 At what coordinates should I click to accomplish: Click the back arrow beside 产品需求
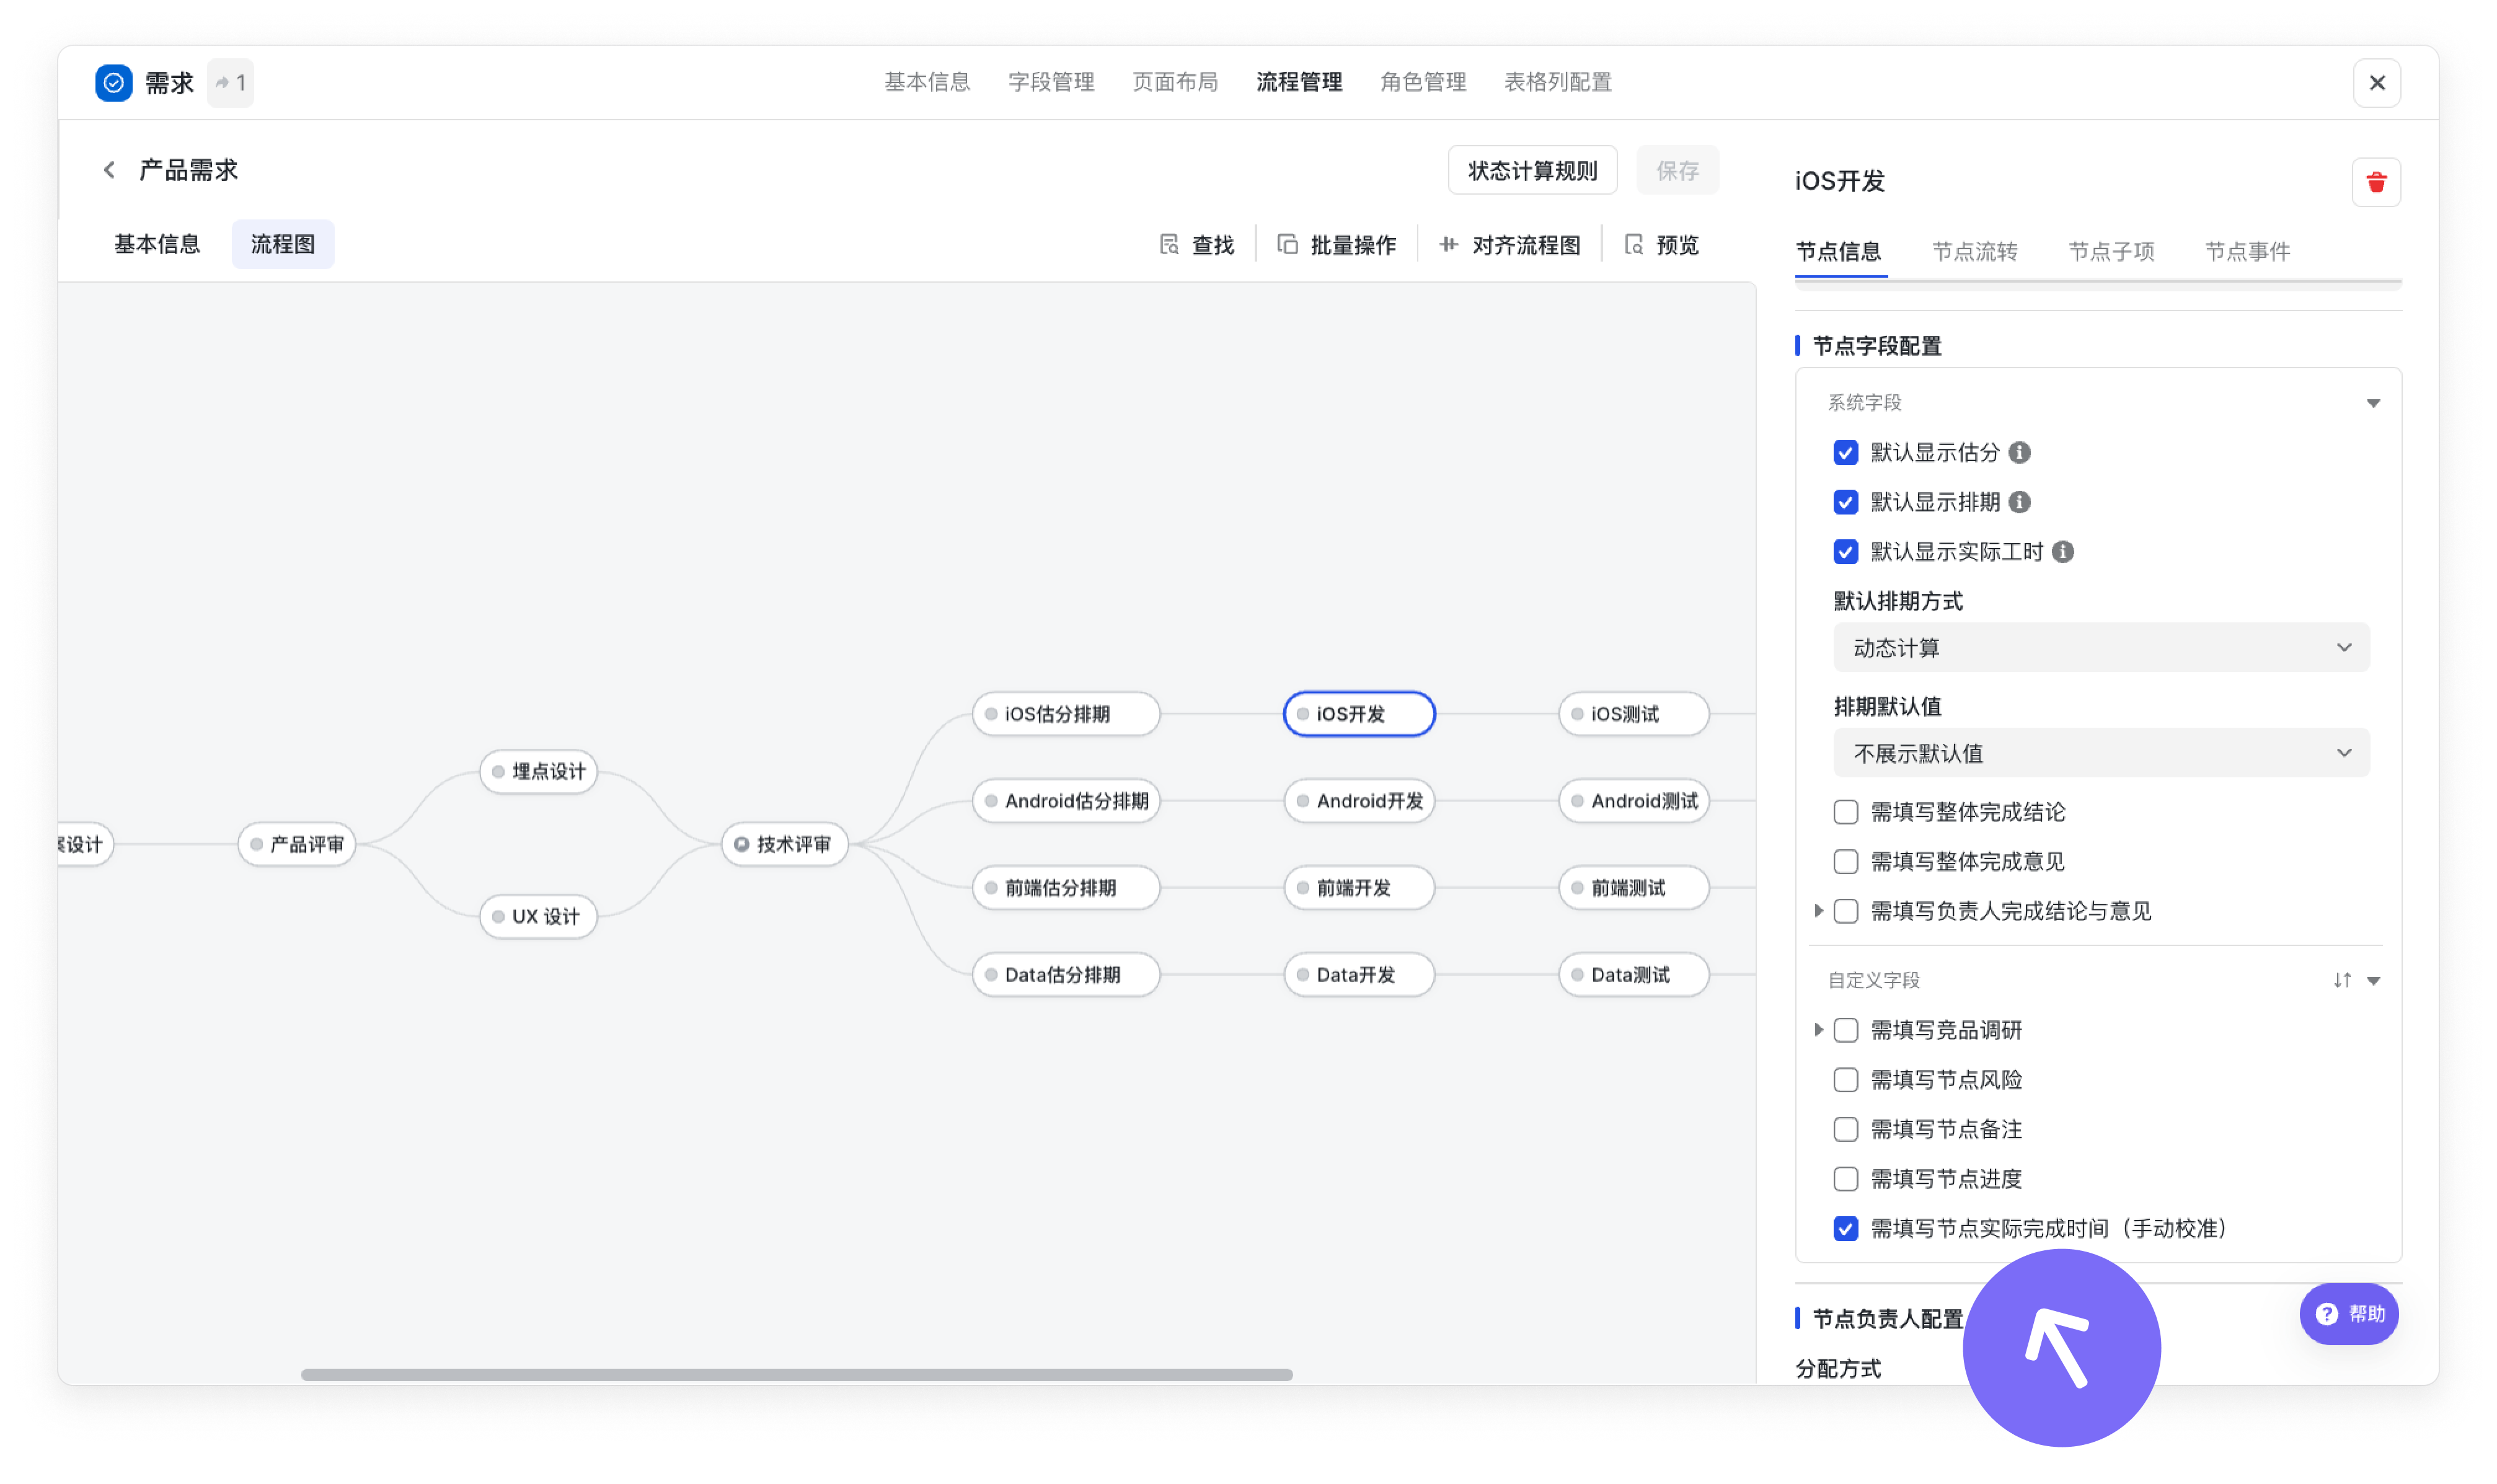(109, 170)
